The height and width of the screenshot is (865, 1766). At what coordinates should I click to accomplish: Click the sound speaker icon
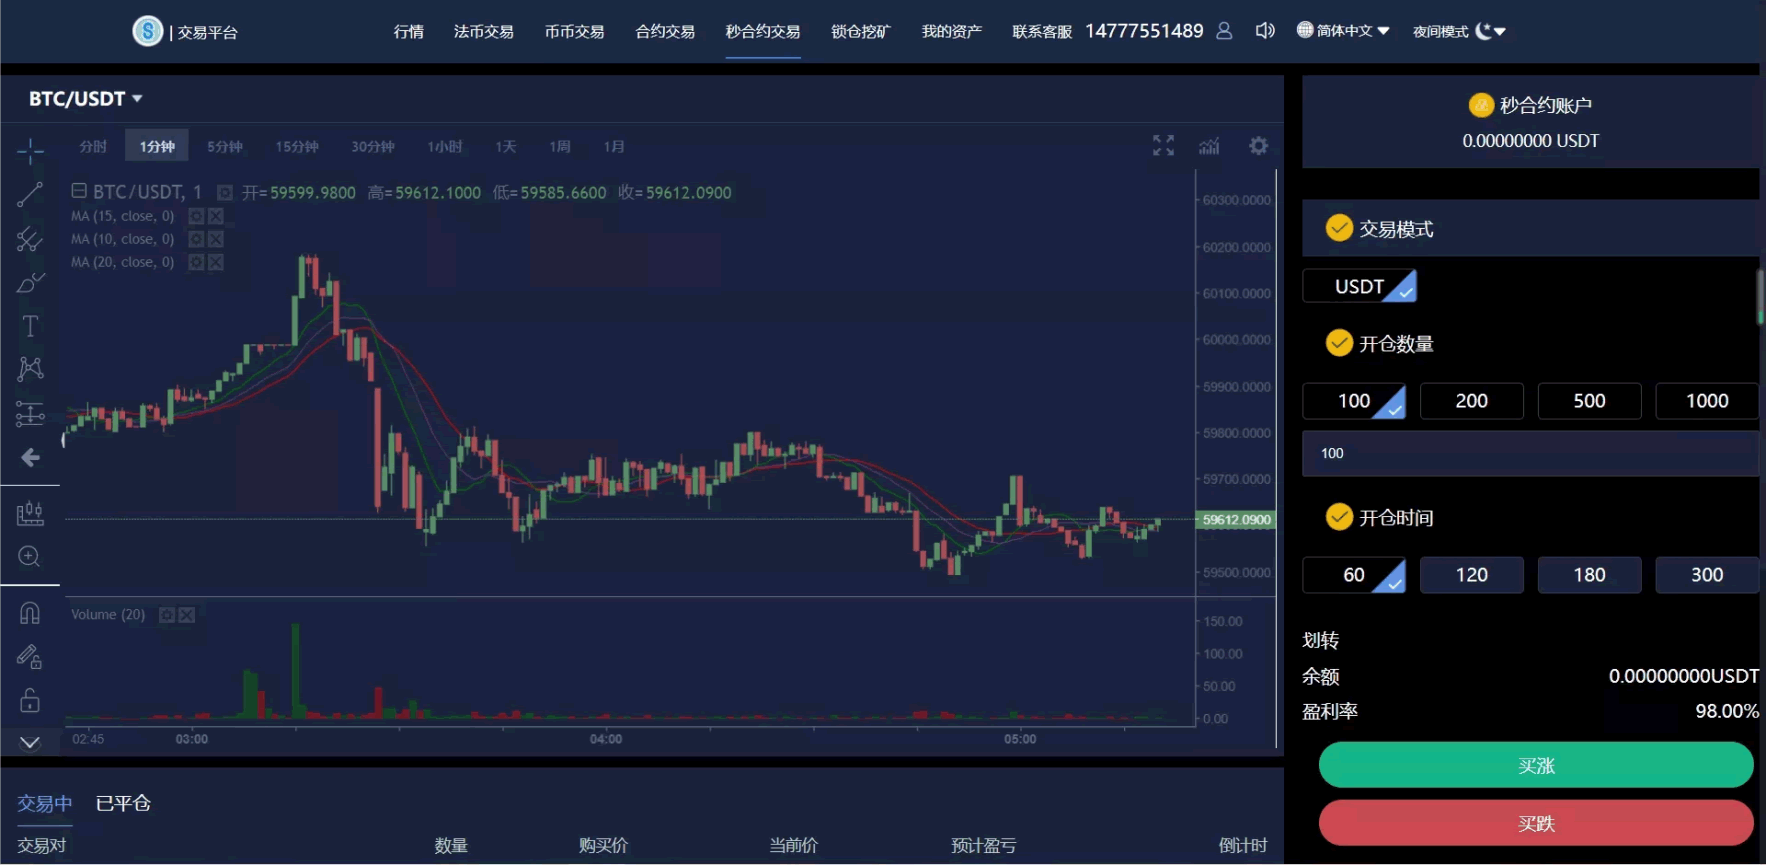click(x=1265, y=31)
